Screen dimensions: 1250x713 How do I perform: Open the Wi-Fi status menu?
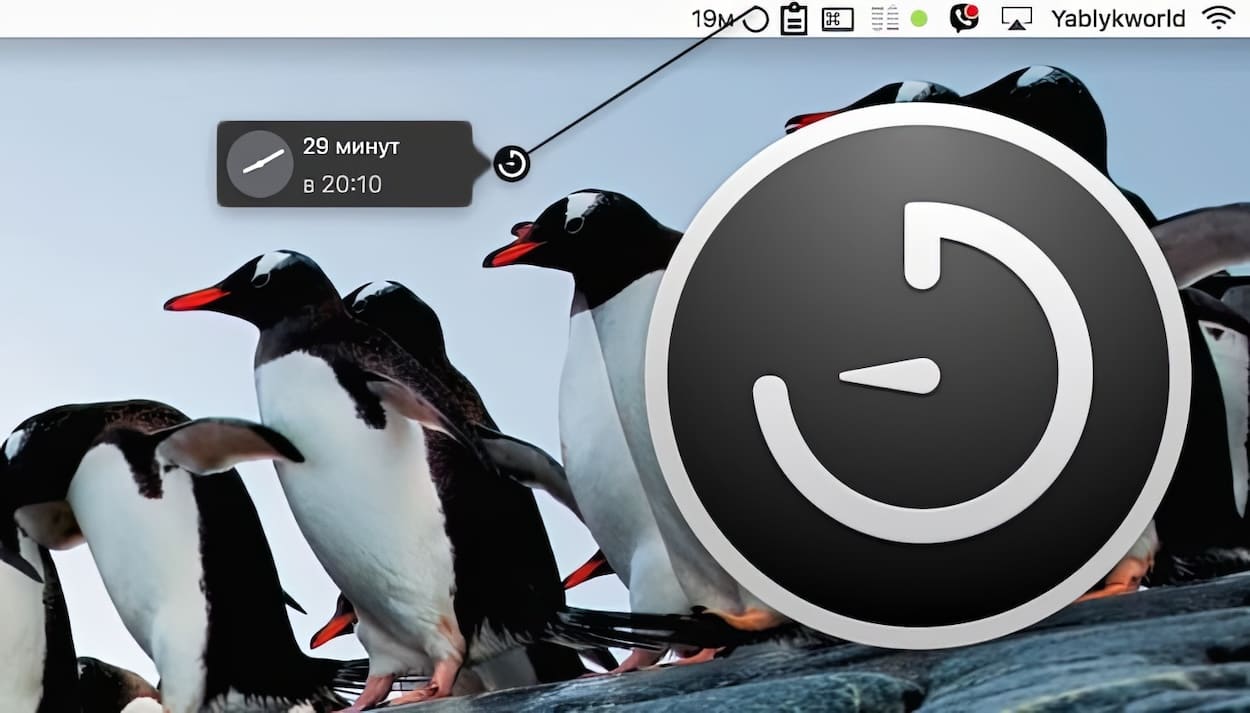click(x=1218, y=18)
